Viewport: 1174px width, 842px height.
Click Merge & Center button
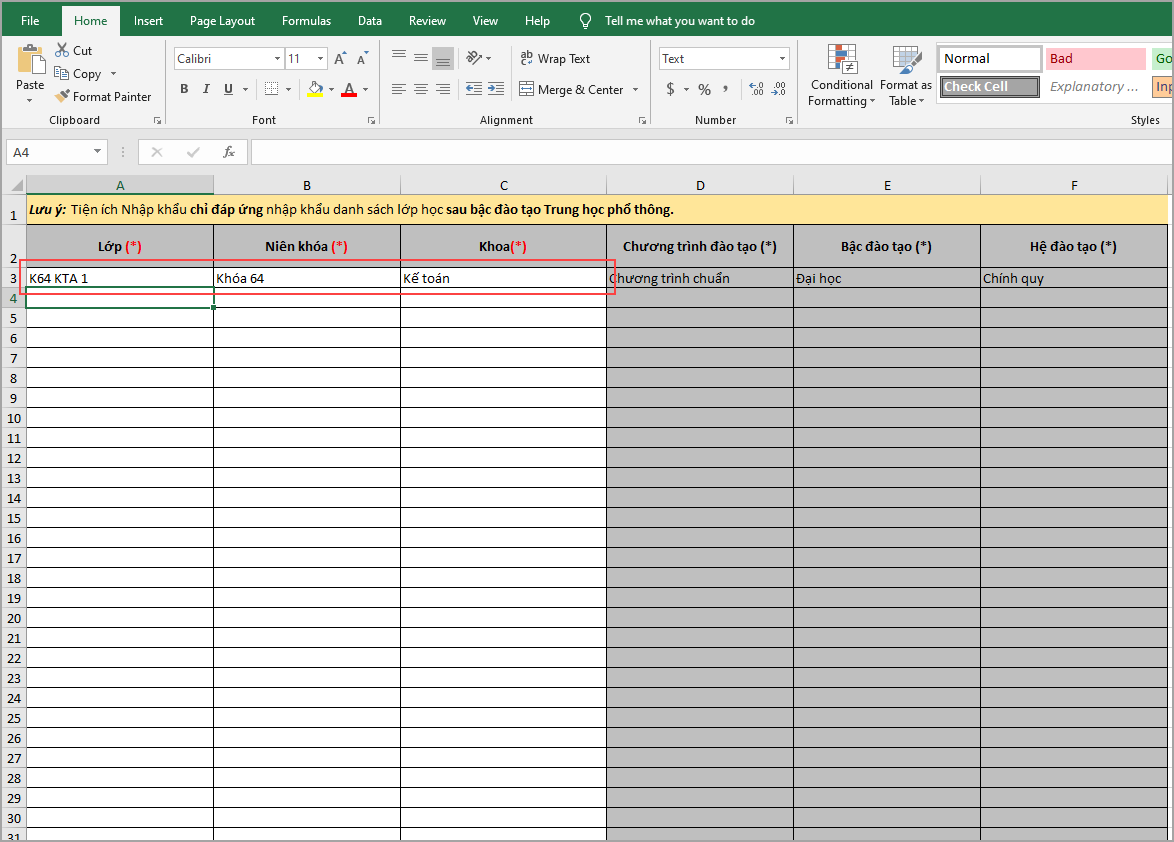571,89
